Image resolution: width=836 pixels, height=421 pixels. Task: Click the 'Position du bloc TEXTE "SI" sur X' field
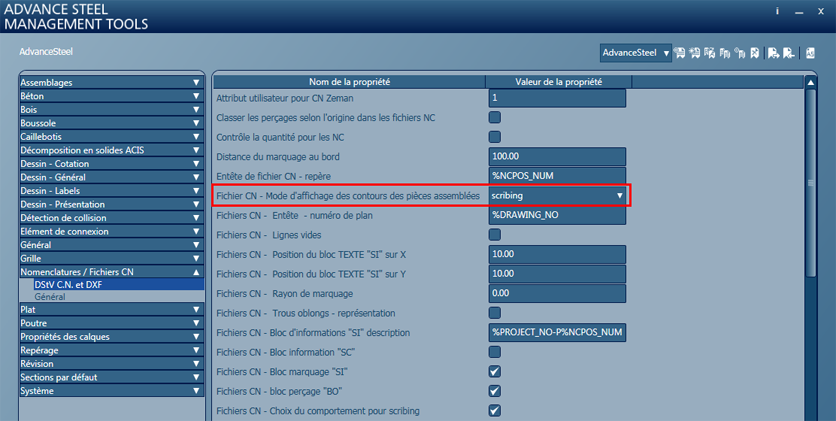point(557,254)
